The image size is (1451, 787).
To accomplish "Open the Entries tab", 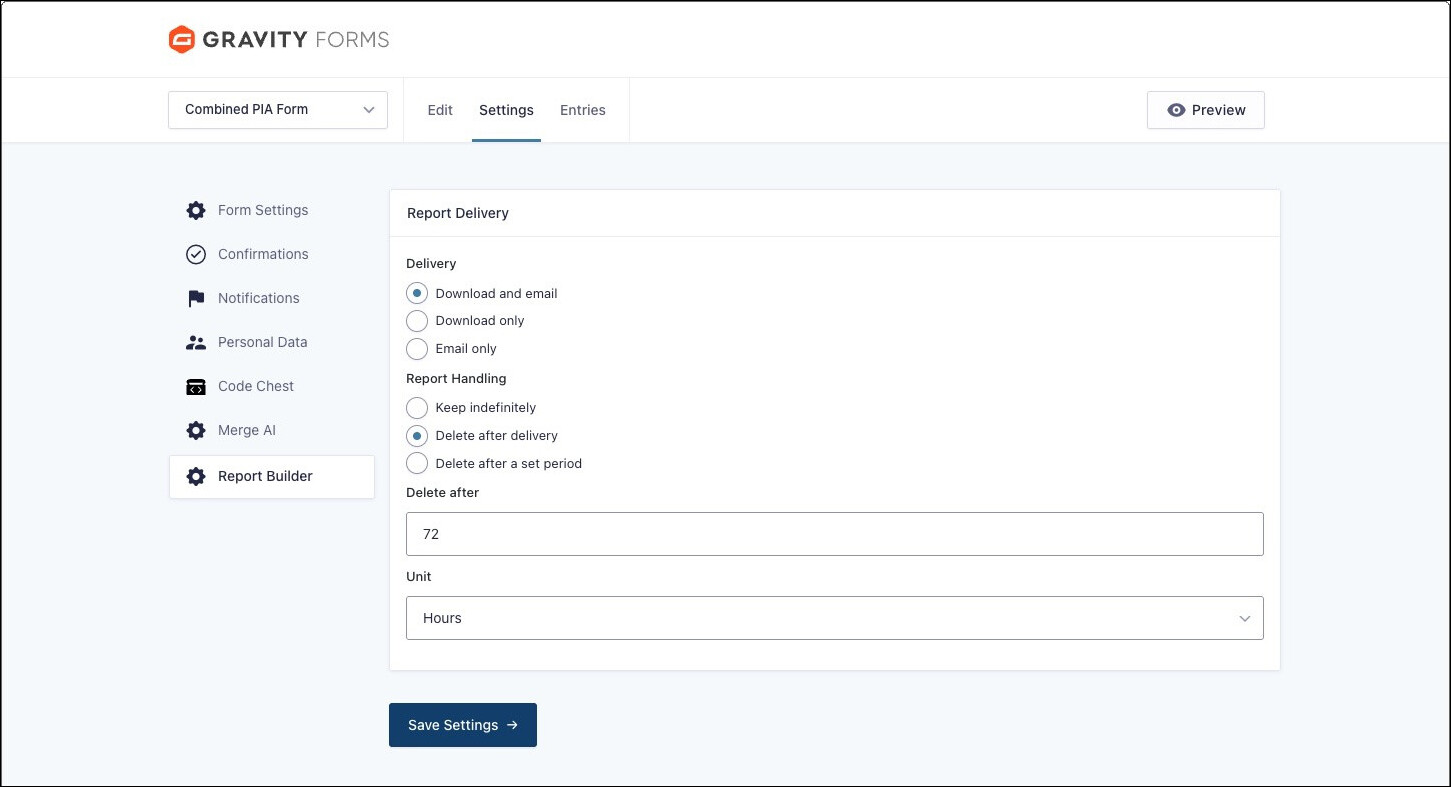I will [582, 110].
